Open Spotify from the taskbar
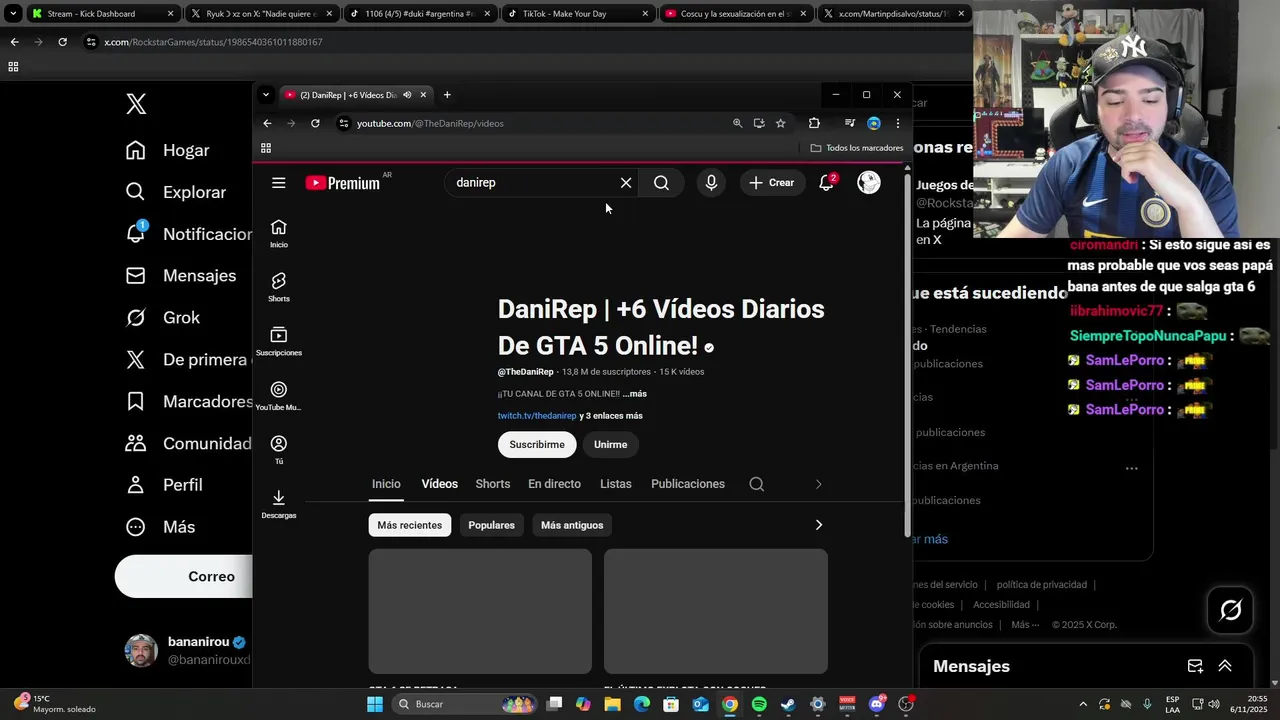Screen dimensions: 1280x720 pyautogui.click(x=759, y=704)
